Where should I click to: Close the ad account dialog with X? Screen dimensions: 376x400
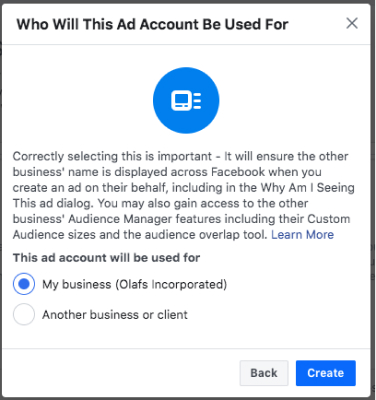tap(352, 24)
